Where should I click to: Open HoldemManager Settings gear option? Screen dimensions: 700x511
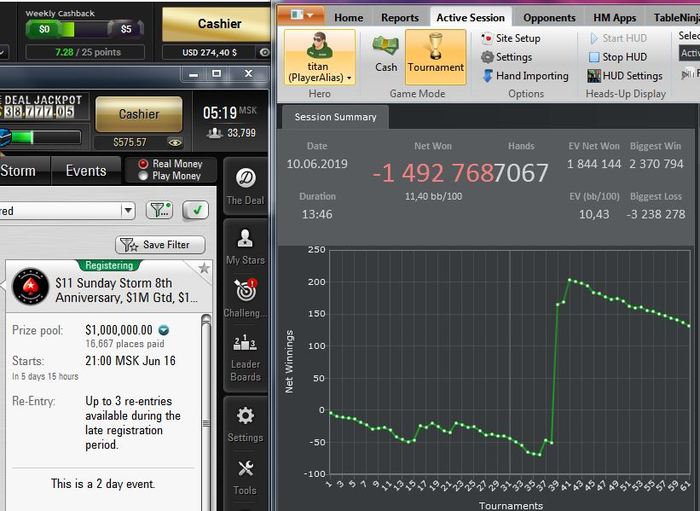click(x=507, y=57)
